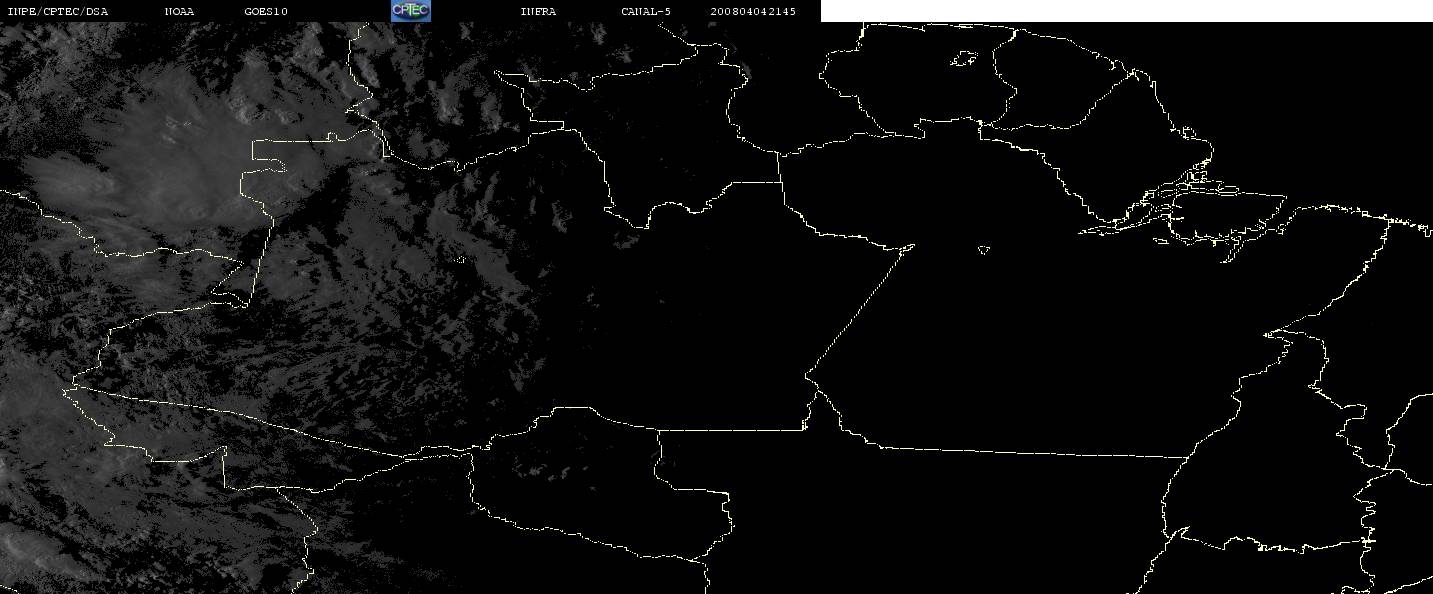1433x594 pixels.
Task: Click the GOES10 satellite label
Action: click(266, 12)
